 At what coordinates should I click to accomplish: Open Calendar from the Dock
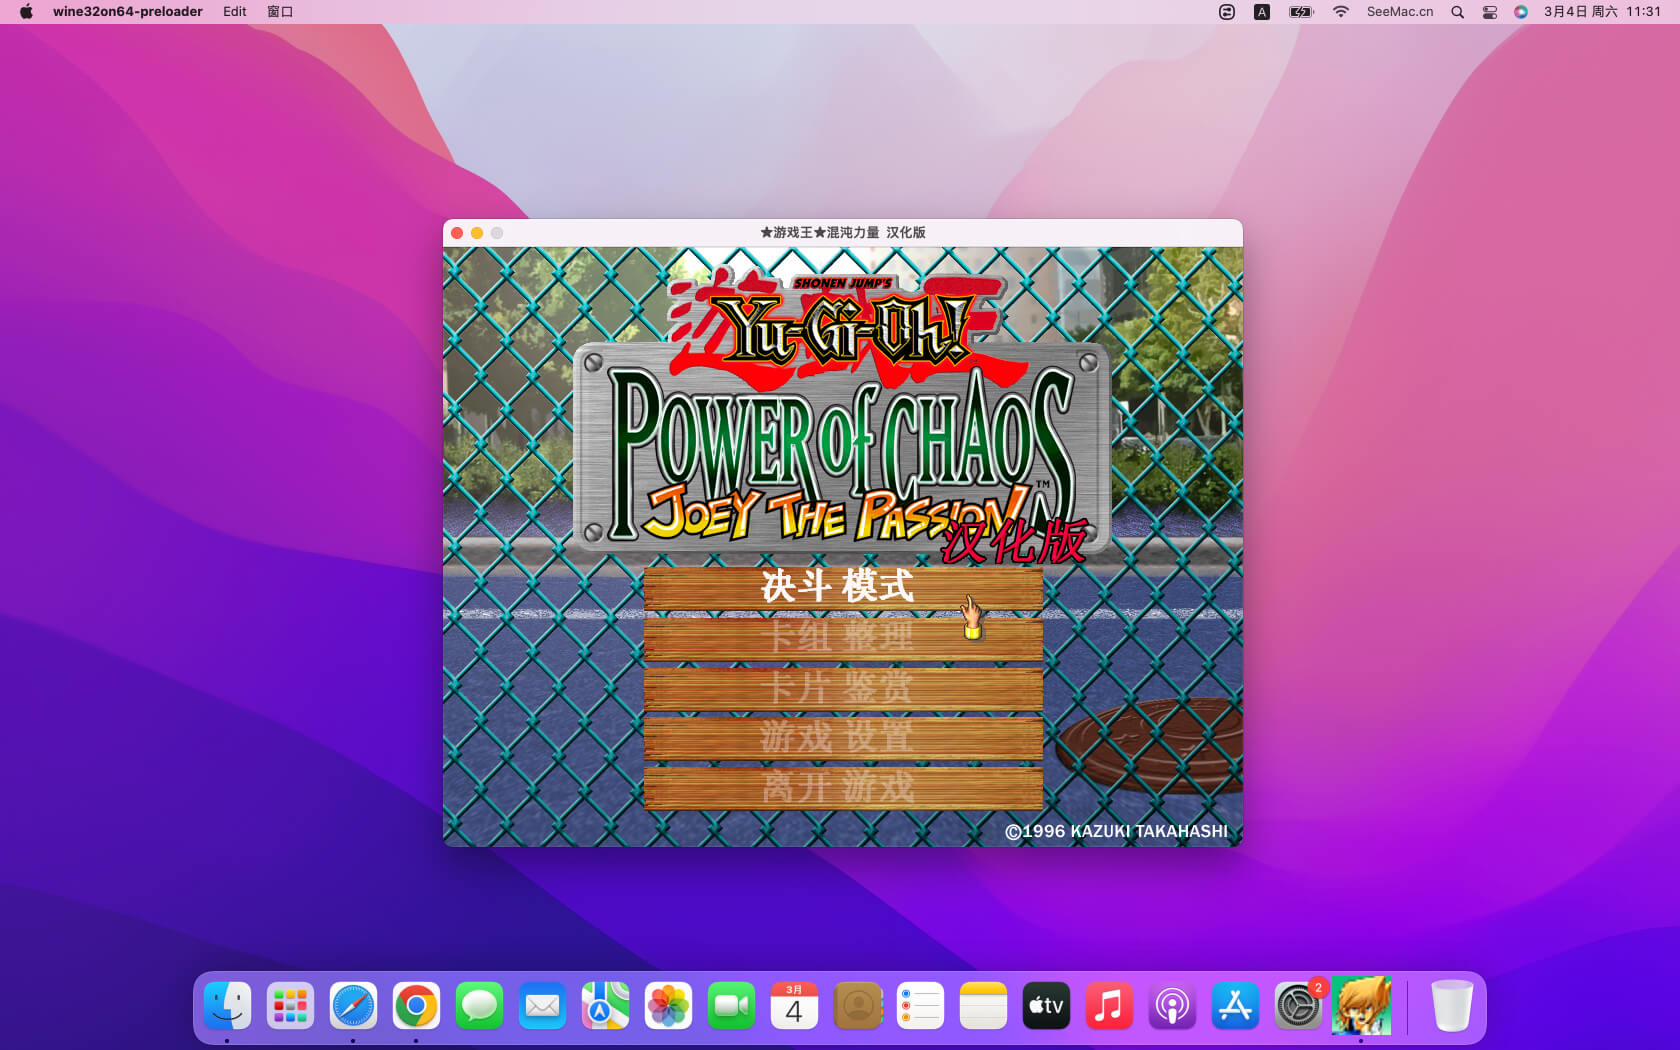pyautogui.click(x=794, y=1005)
